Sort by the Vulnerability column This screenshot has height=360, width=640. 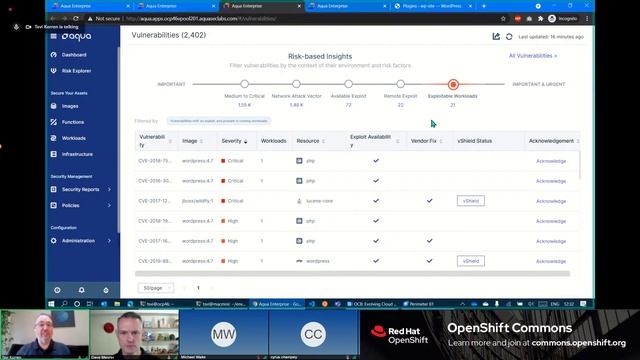[x=170, y=141]
